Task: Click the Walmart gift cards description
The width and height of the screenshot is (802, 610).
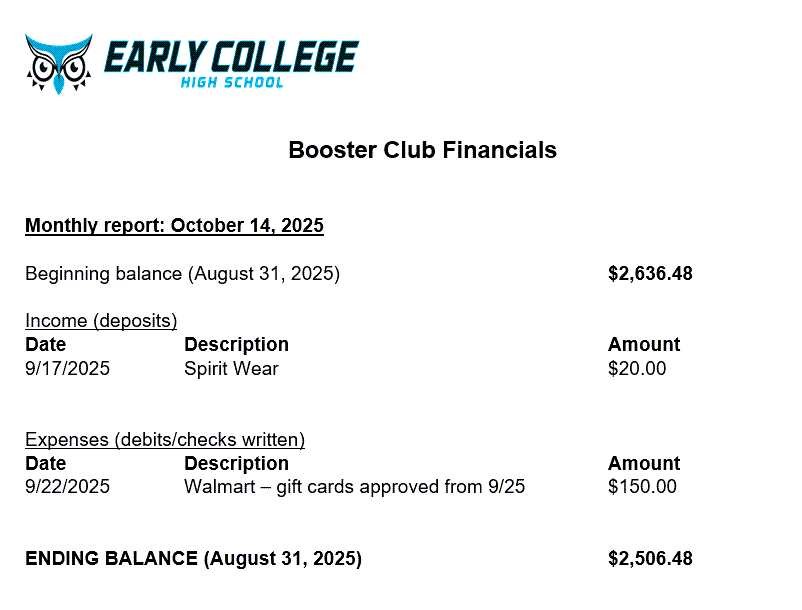Action: tap(354, 488)
